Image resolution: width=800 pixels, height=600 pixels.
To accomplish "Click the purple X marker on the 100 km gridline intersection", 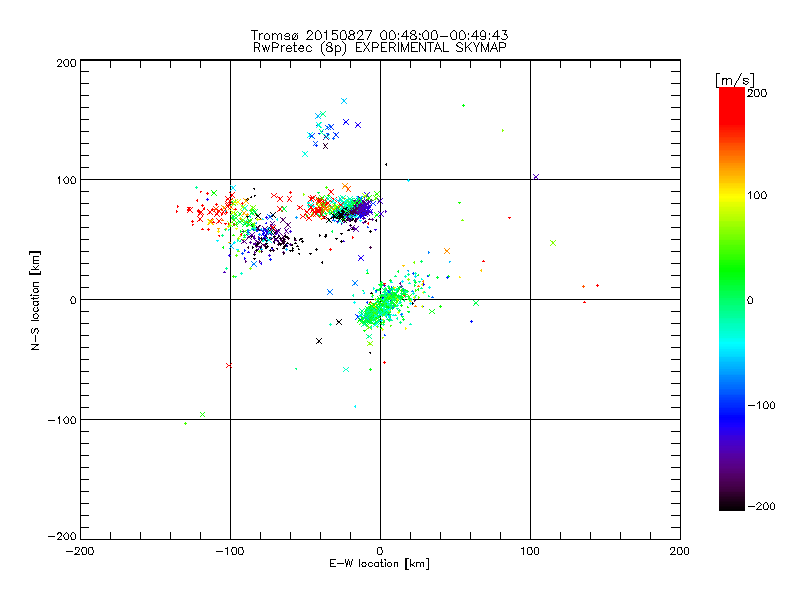I will 536,177.
